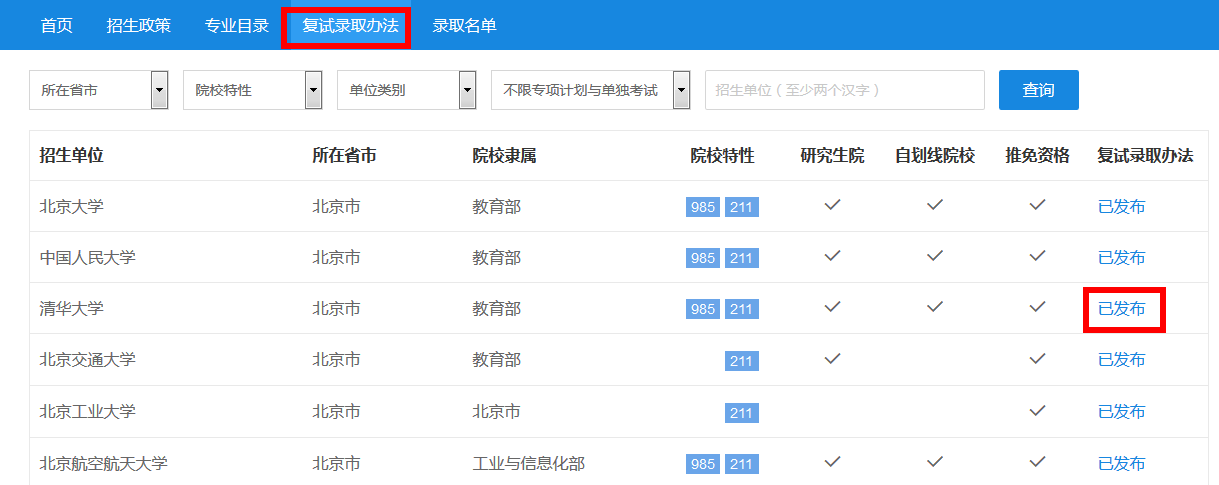This screenshot has height=485, width=1219.
Task: Click 中国人民大学 研究生院 checkmark
Action: [x=832, y=255]
